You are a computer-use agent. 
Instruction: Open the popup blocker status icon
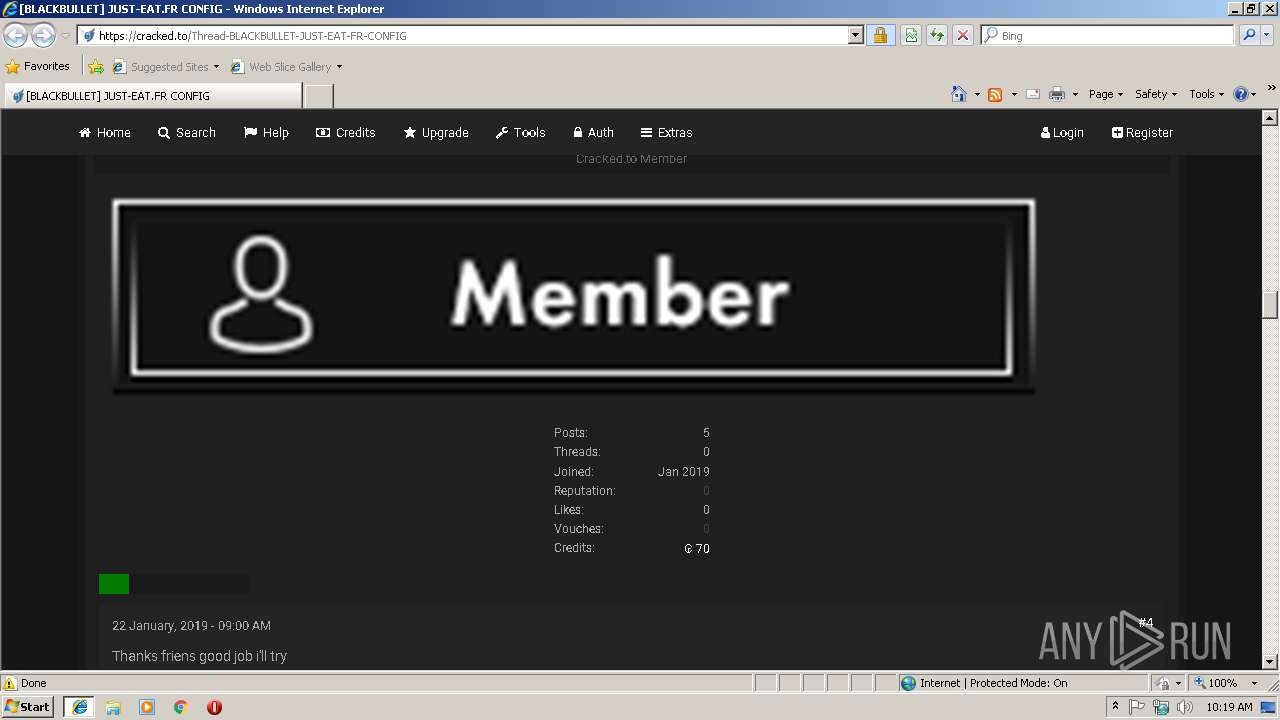click(1163, 683)
